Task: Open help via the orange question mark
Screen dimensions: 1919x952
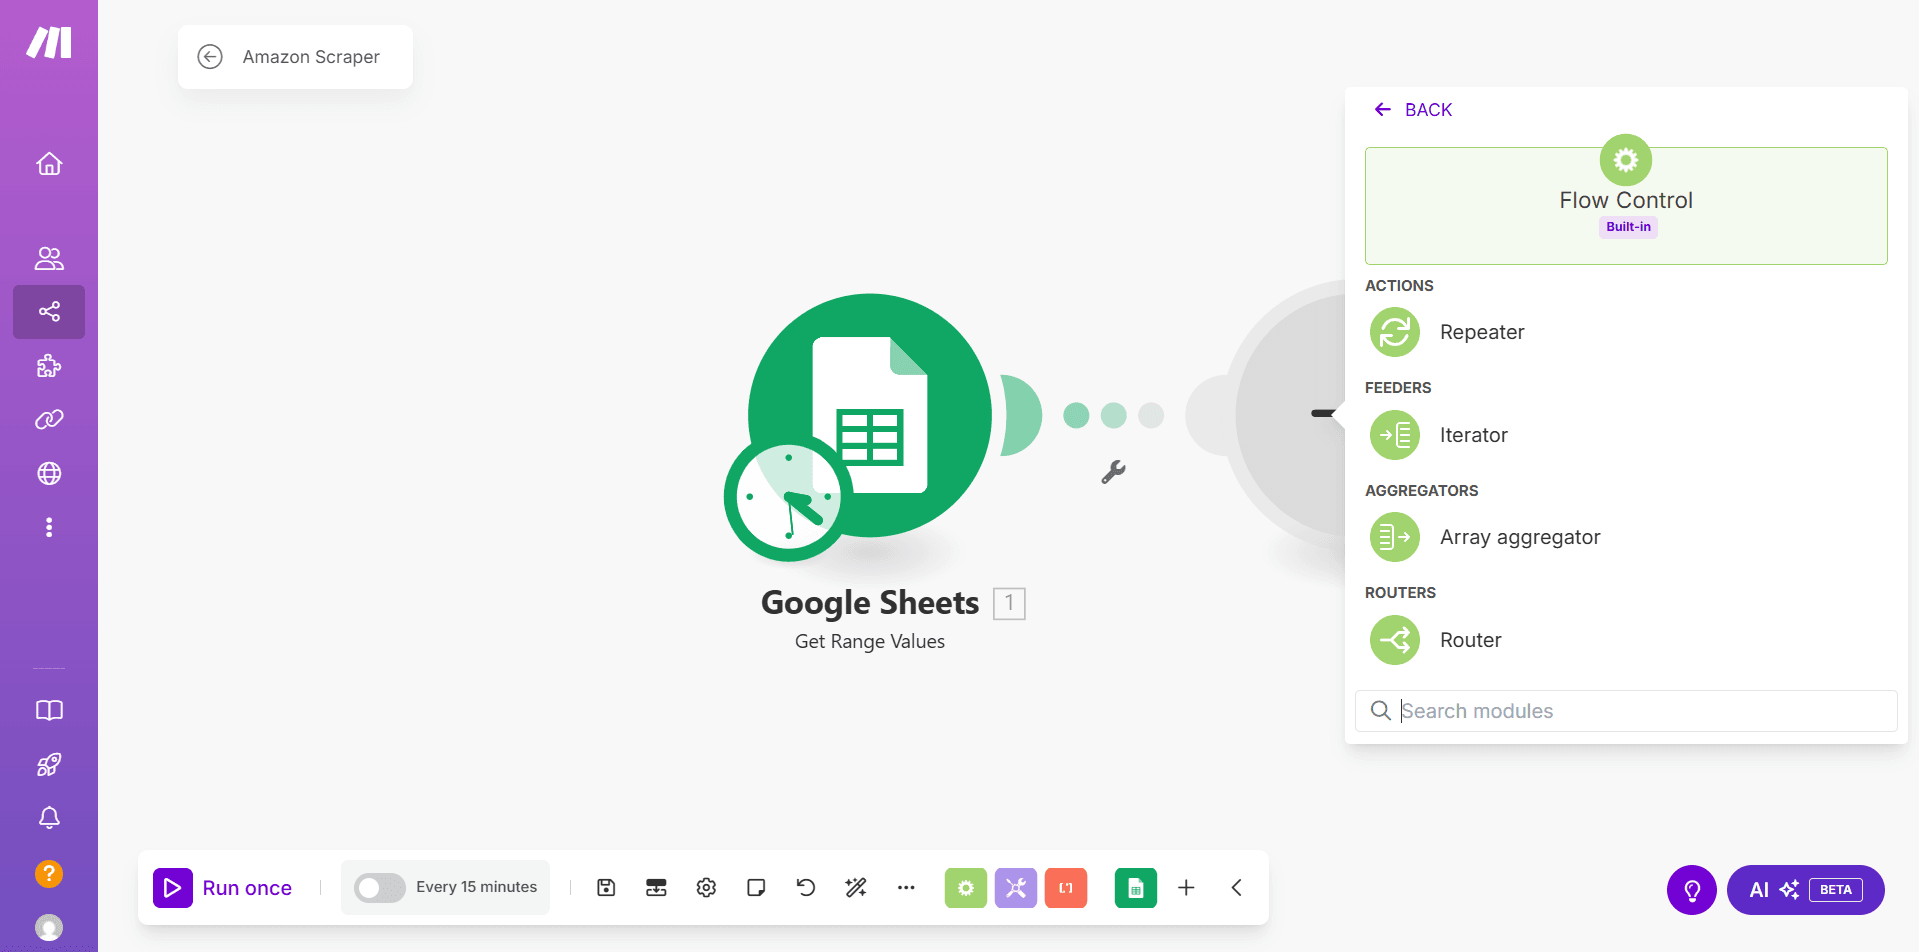Action: pos(49,874)
